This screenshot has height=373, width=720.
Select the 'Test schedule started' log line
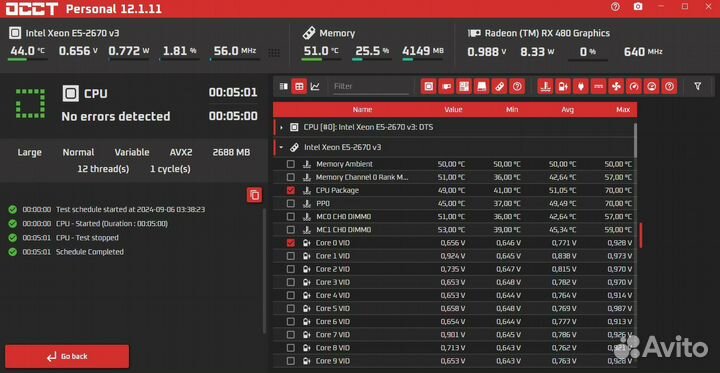[x=130, y=209]
